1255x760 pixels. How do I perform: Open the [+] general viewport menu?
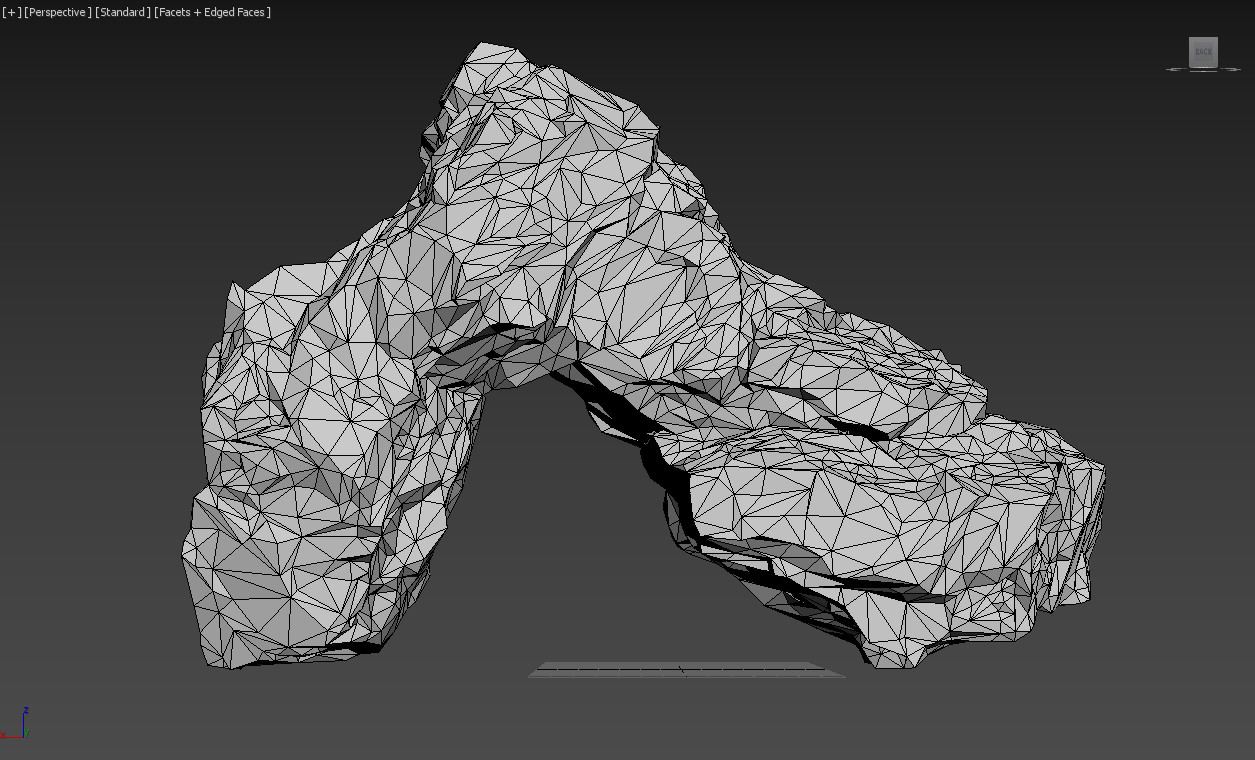point(10,12)
